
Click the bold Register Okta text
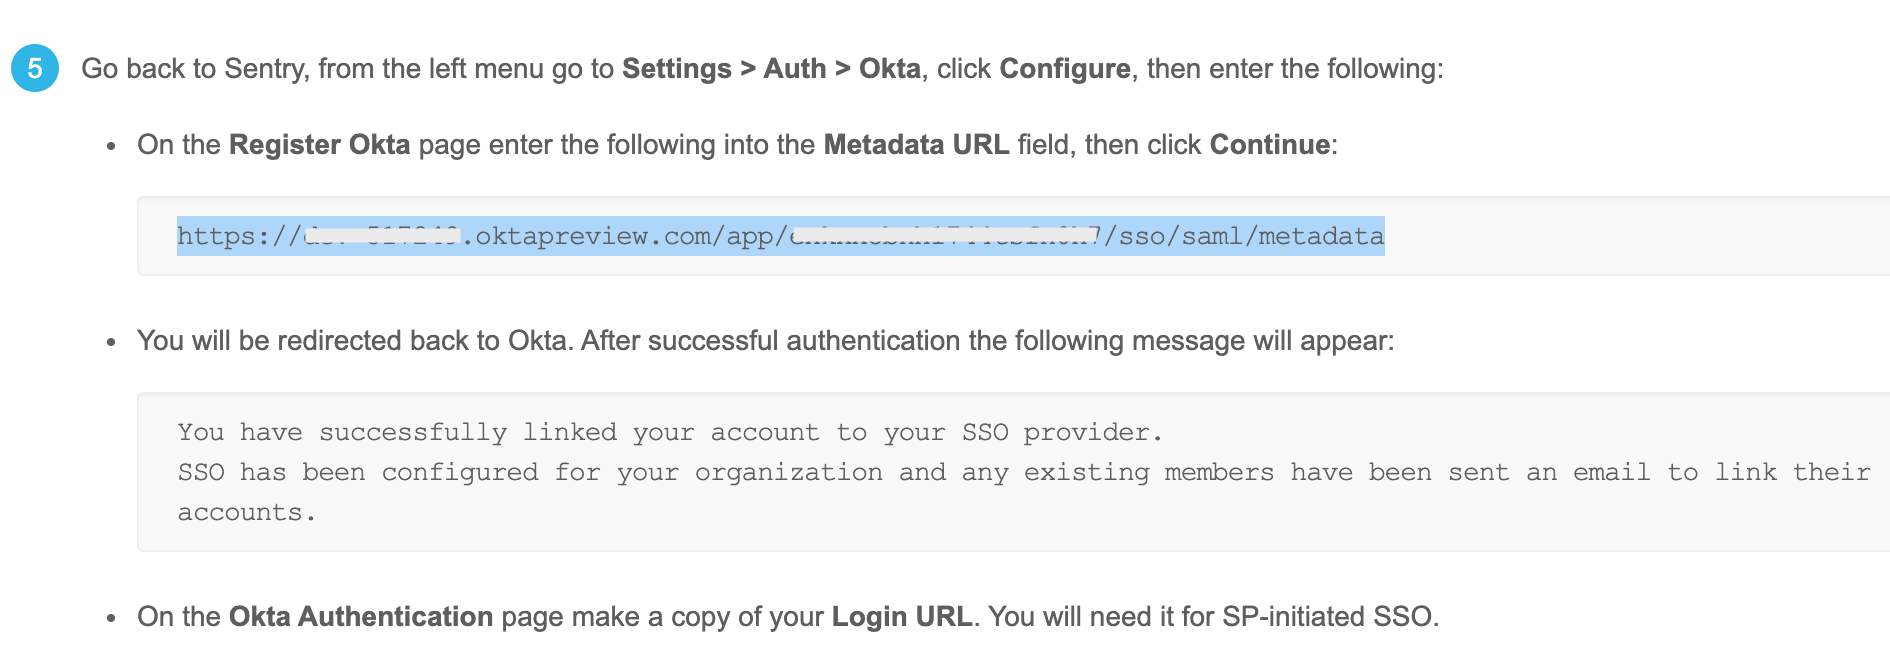[319, 145]
